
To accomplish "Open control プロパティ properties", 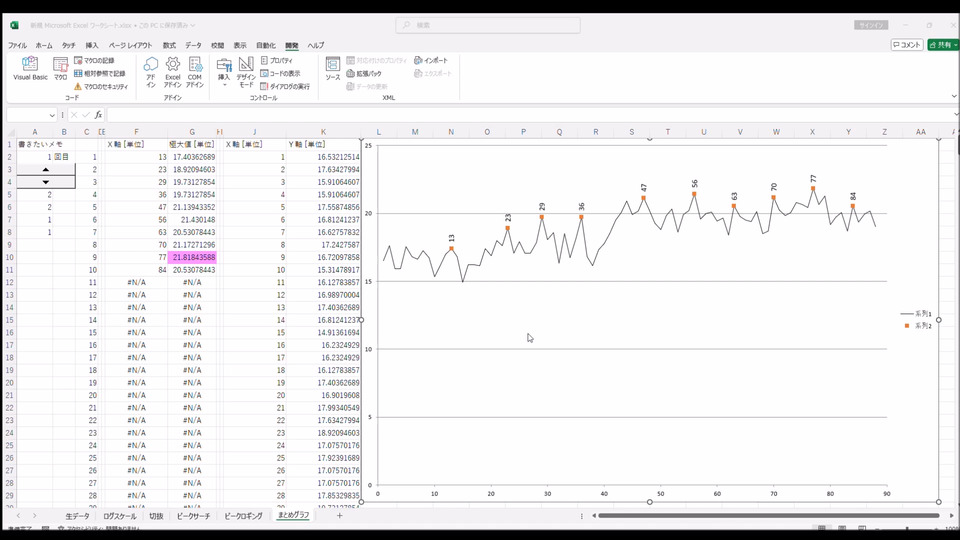I will pyautogui.click(x=277, y=61).
